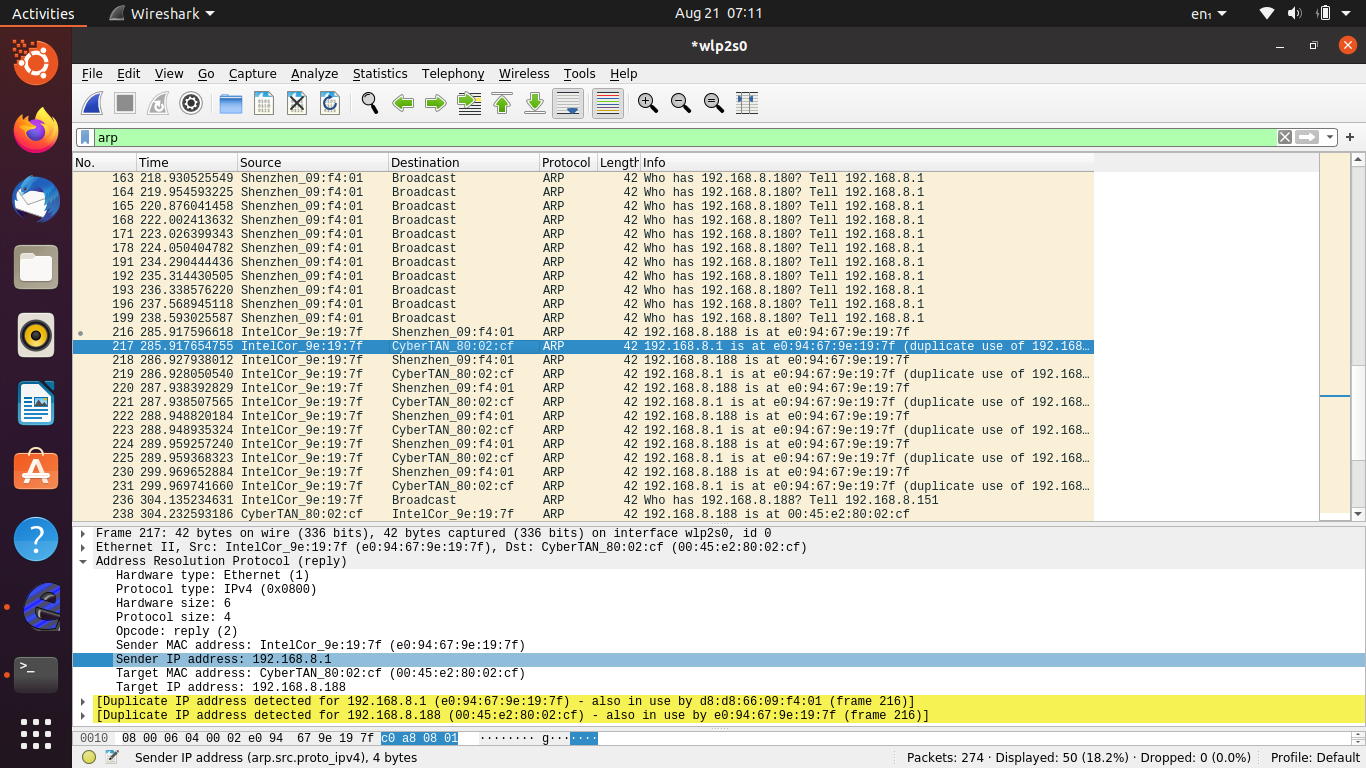Image resolution: width=1366 pixels, height=768 pixels.
Task: Collapse Address Resolution Protocol section
Action: tap(83, 562)
